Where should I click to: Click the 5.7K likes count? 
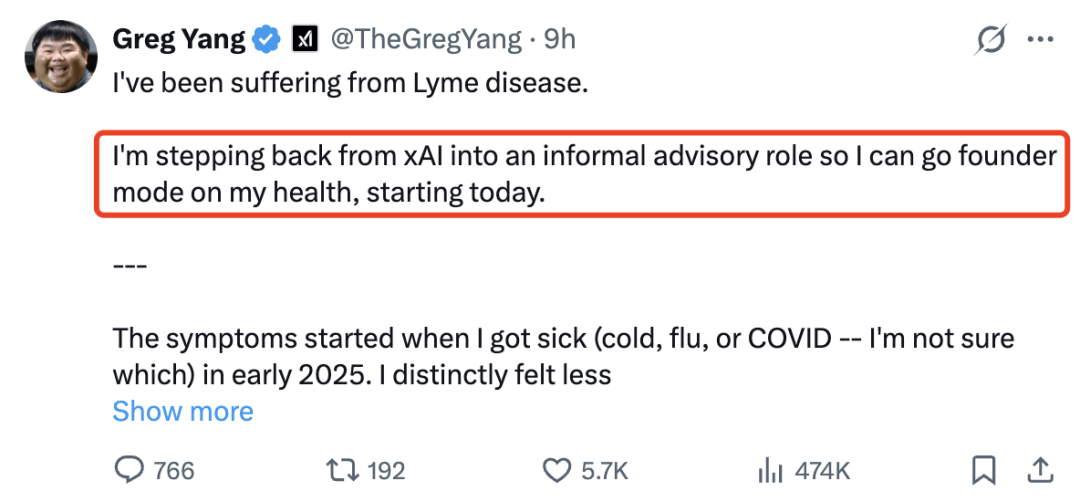(x=605, y=469)
